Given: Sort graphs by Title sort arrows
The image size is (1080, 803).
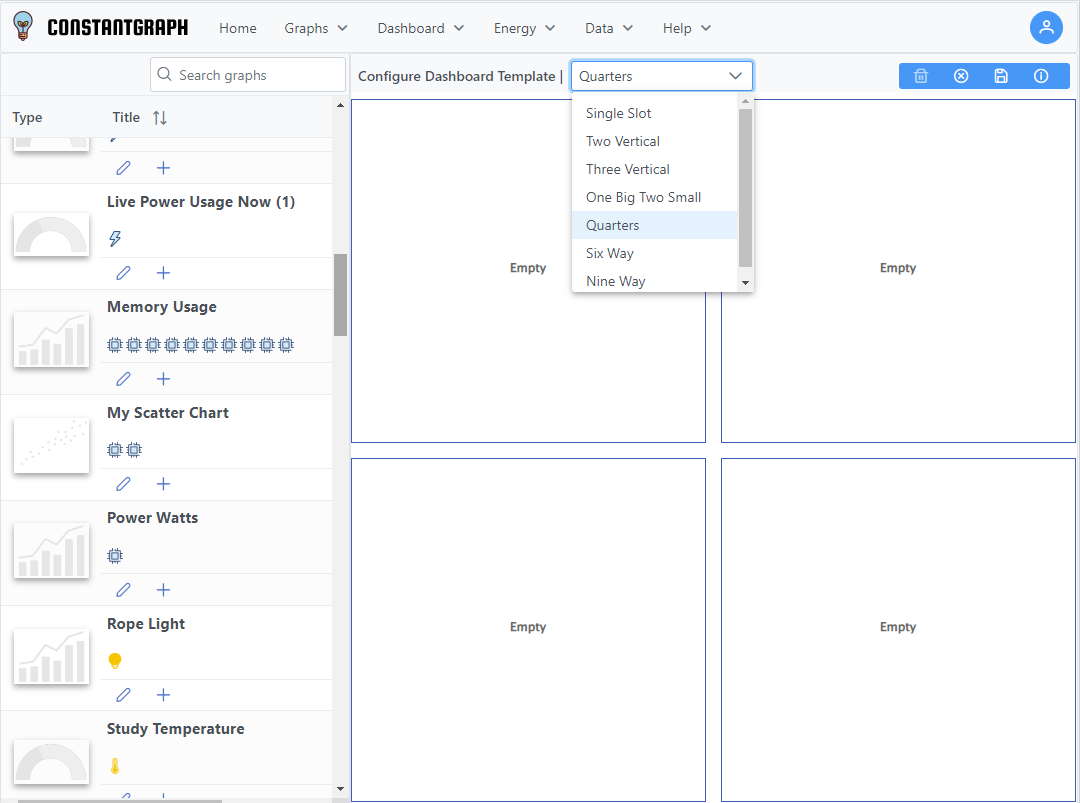Looking at the screenshot, I should pos(160,118).
